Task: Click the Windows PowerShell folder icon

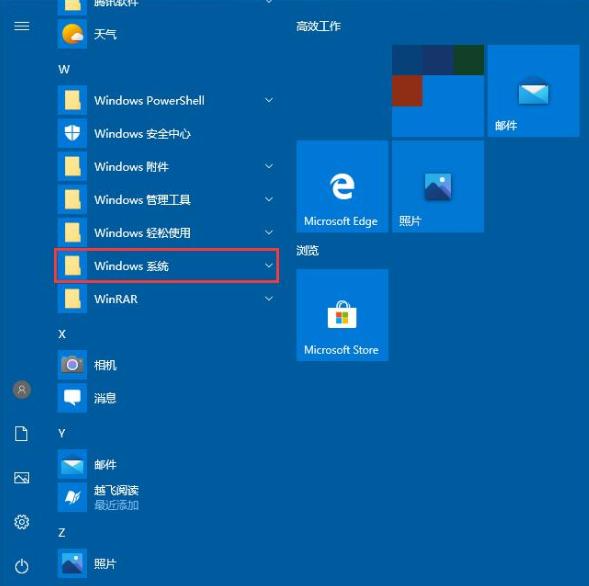Action: 72,100
